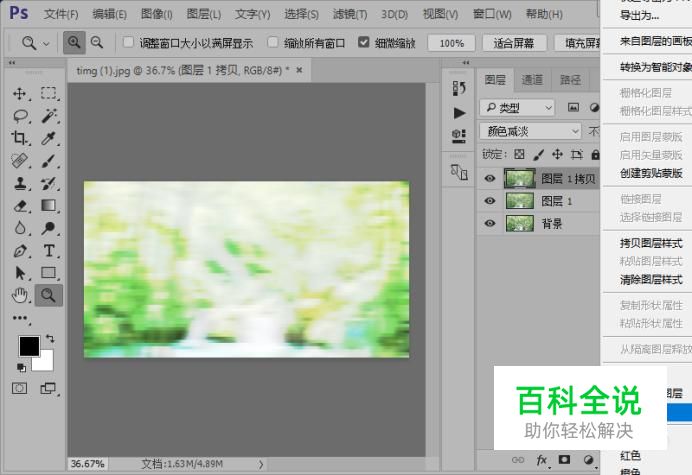The width and height of the screenshot is (692, 475).
Task: Select the Brush tool
Action: 49,161
